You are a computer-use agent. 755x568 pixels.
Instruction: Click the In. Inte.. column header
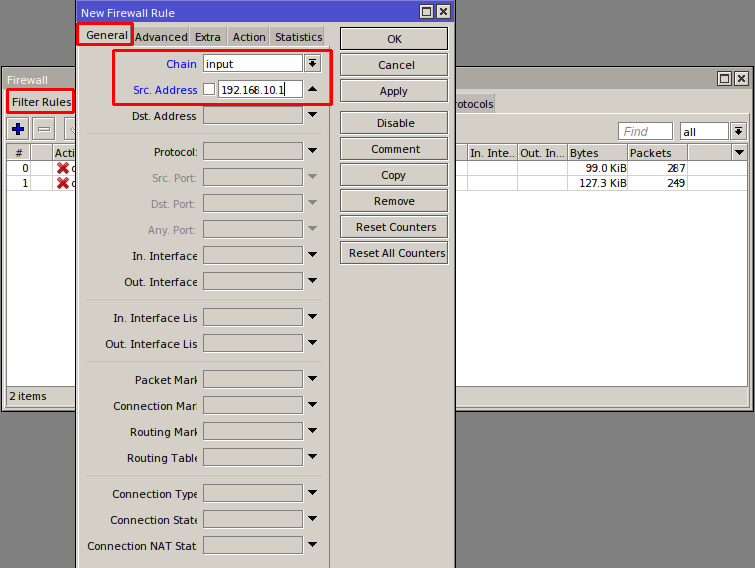(492, 153)
